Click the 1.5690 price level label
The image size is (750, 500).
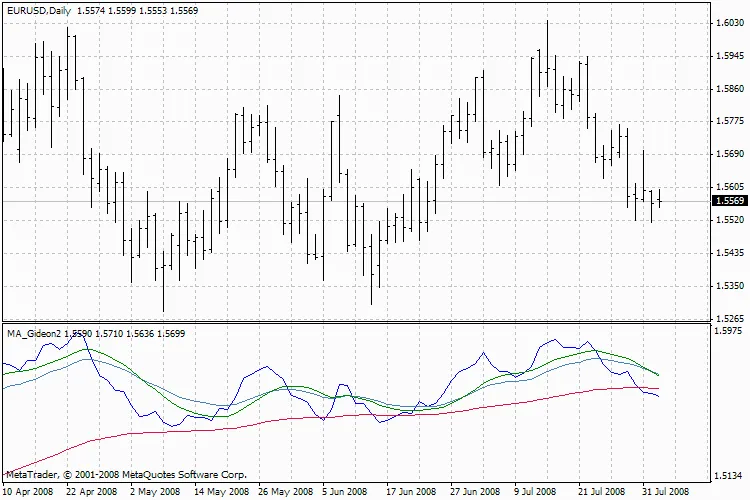(x=728, y=154)
